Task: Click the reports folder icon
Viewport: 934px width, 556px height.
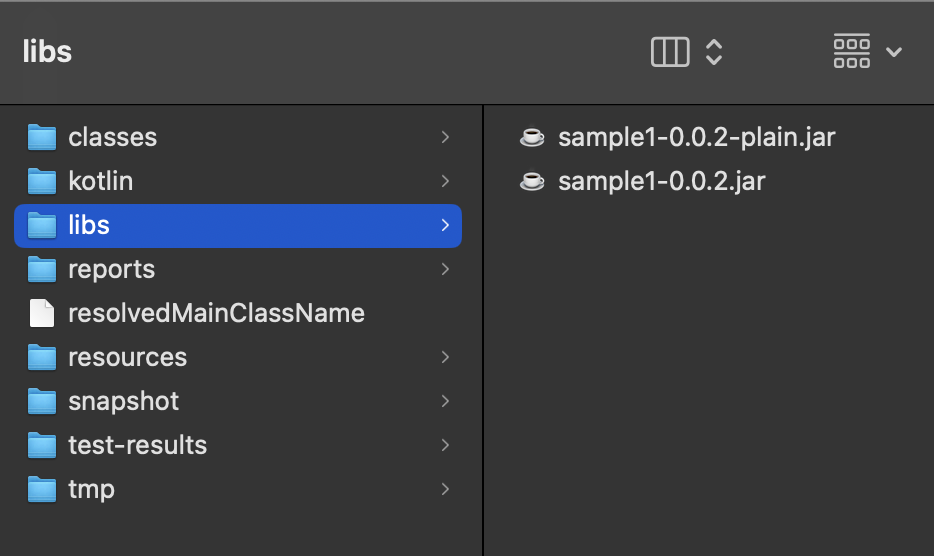Action: (x=42, y=269)
